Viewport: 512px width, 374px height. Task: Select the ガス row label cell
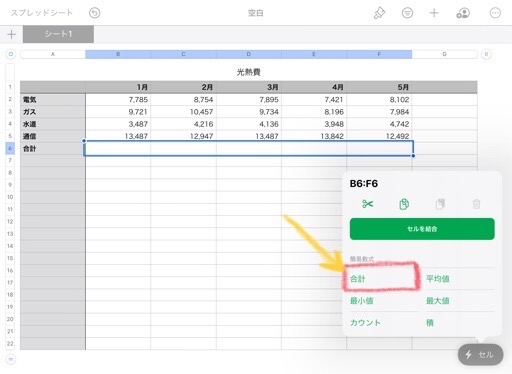click(53, 112)
